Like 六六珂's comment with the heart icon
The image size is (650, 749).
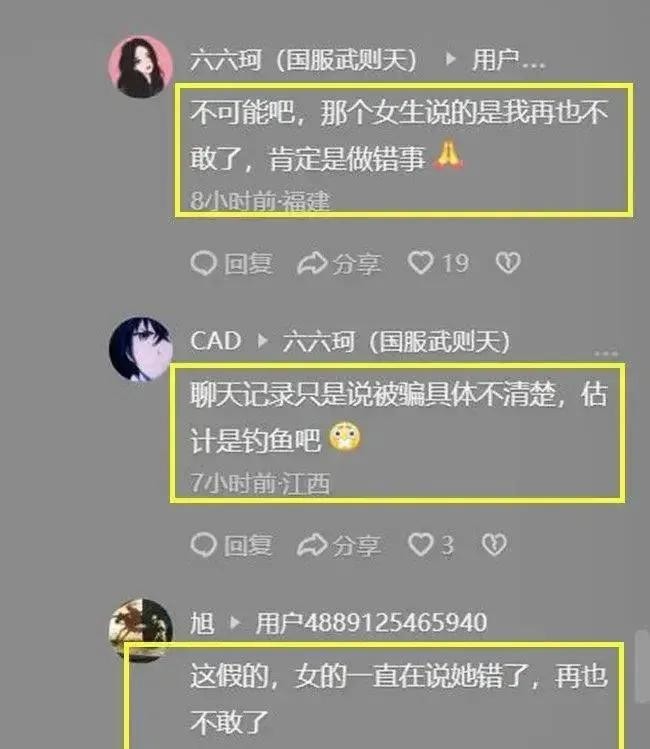click(420, 263)
